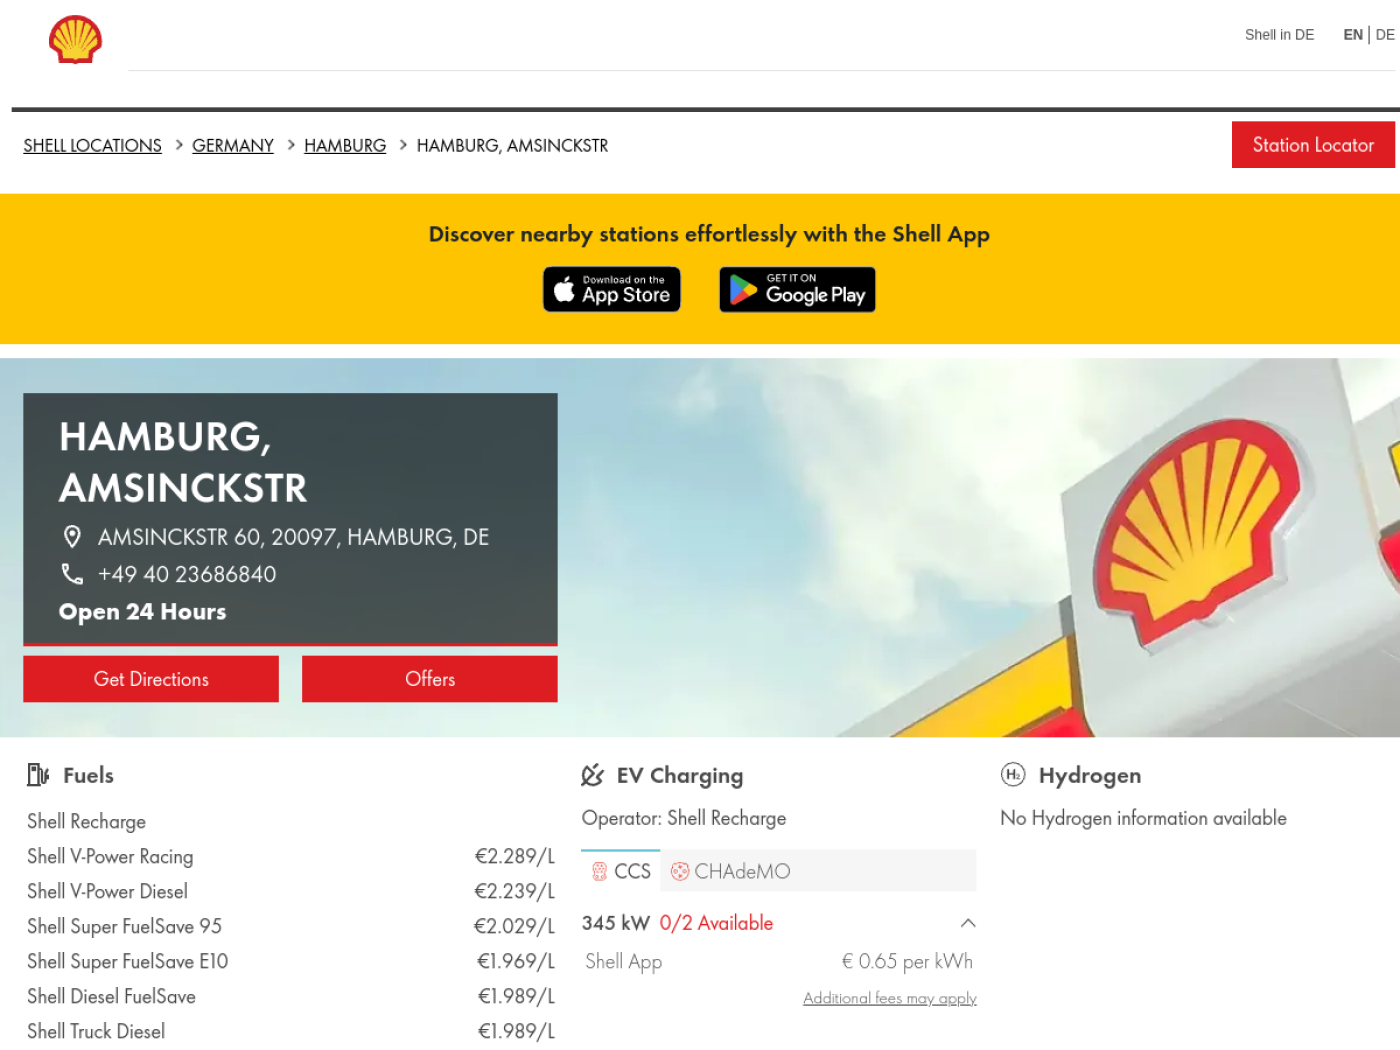Switch language to DE

coord(1385,35)
